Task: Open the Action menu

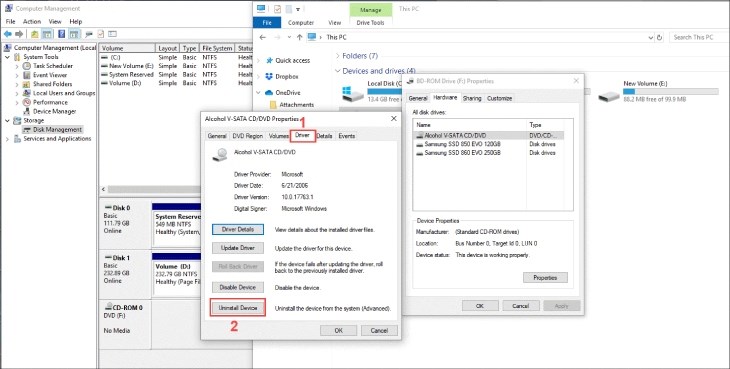Action: click(32, 21)
